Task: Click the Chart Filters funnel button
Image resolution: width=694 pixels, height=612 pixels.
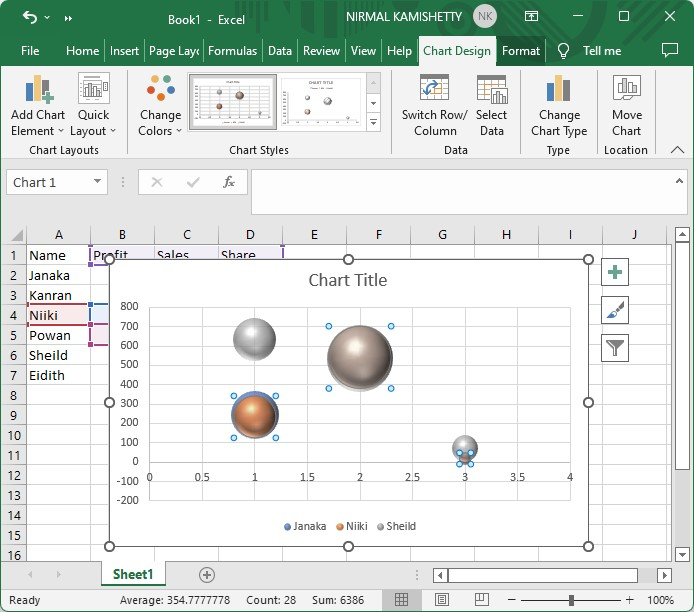Action: pyautogui.click(x=615, y=348)
